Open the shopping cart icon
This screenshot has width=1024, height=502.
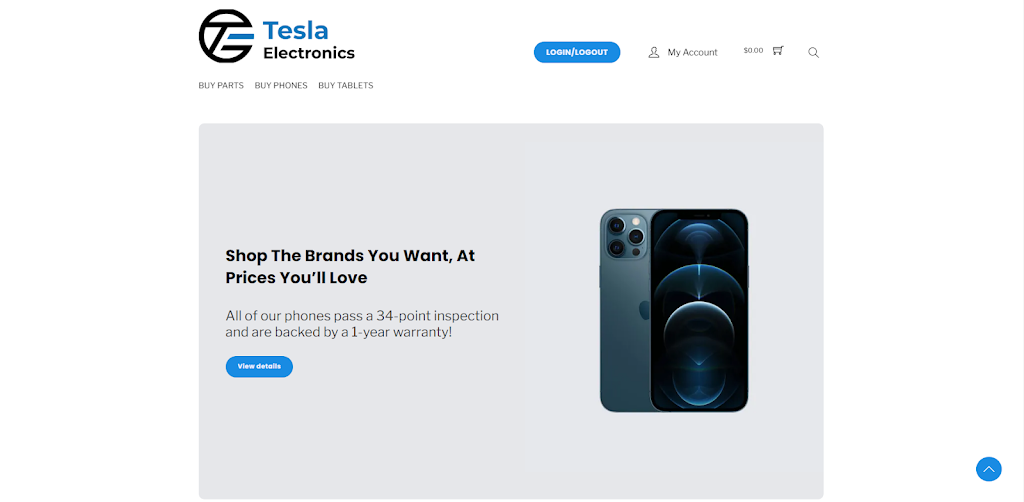777,50
